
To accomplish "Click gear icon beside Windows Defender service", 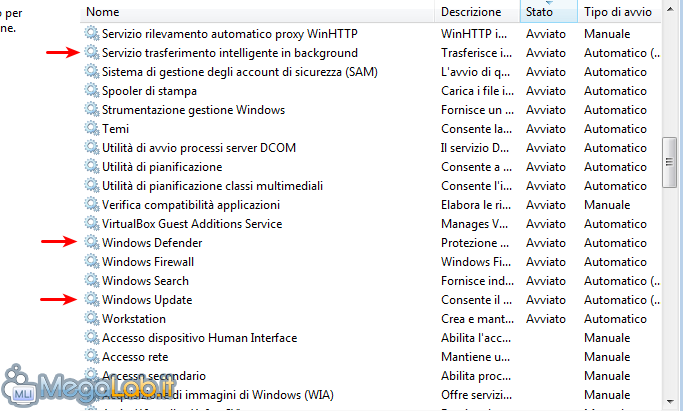I will point(92,243).
